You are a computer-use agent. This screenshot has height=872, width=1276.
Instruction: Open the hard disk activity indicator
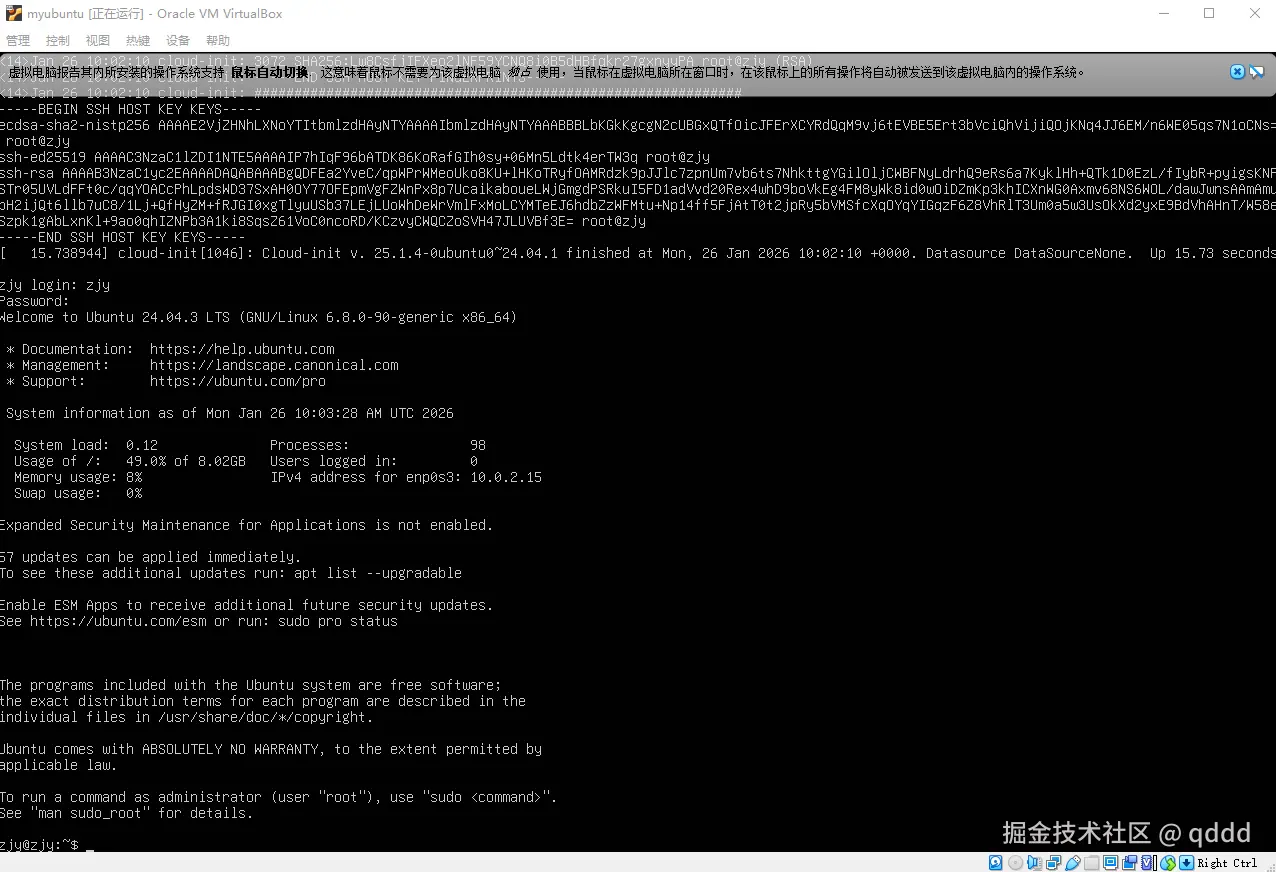(x=995, y=862)
